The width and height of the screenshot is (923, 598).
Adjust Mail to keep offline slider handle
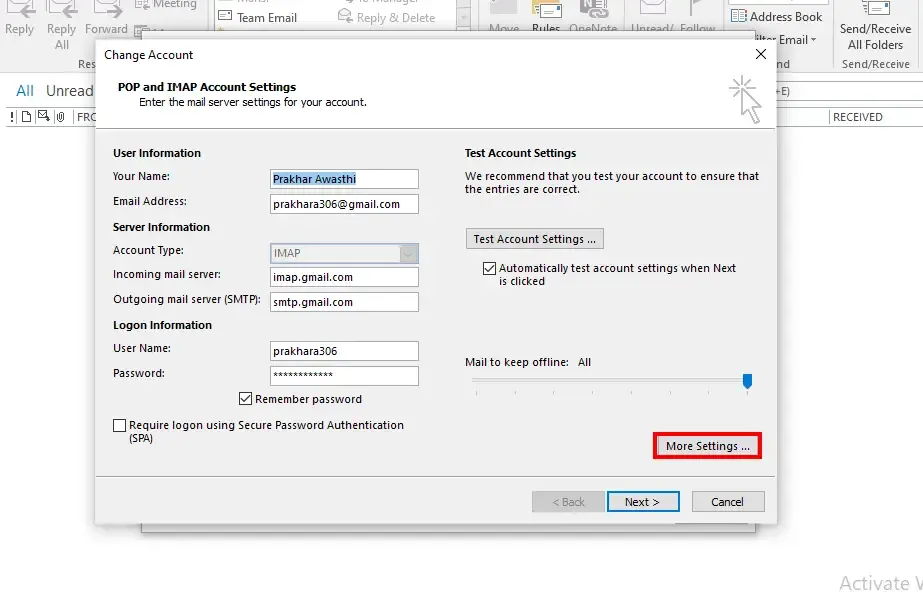pyautogui.click(x=747, y=381)
